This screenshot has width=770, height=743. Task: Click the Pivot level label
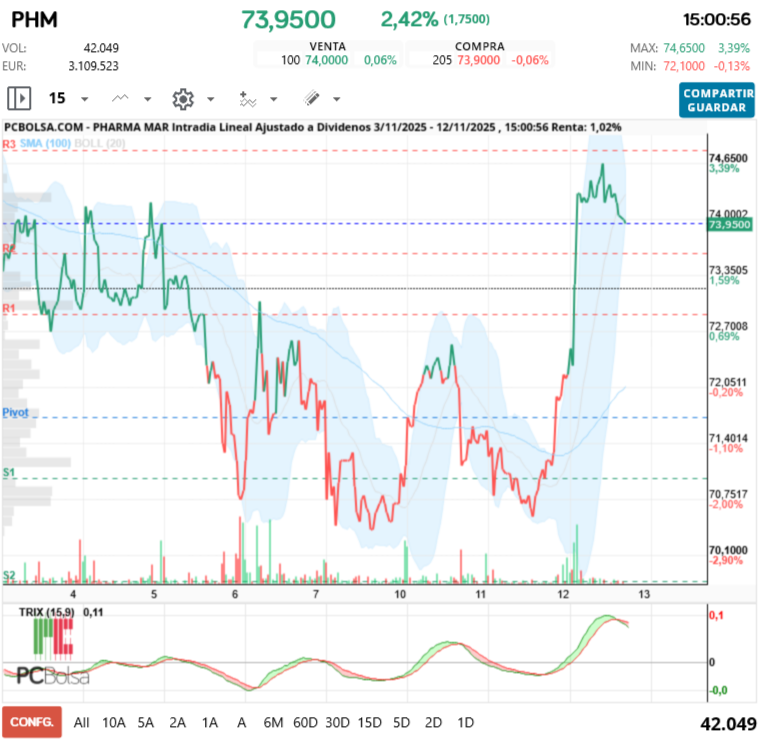(15, 412)
